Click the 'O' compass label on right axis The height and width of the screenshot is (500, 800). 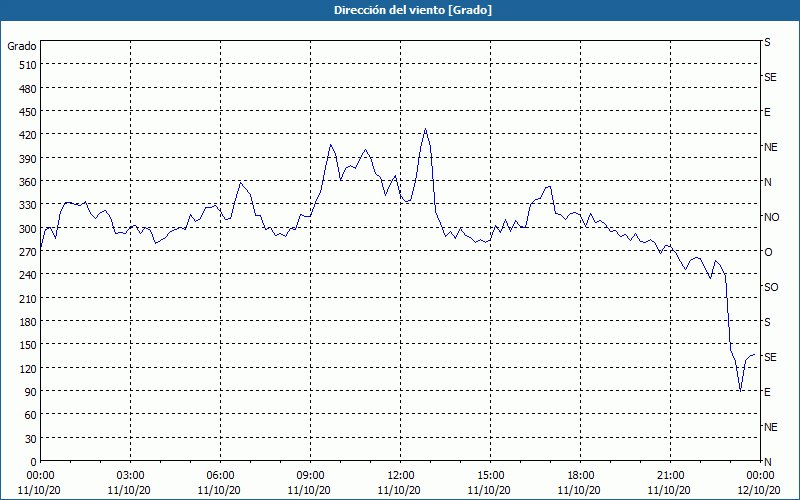tap(768, 252)
